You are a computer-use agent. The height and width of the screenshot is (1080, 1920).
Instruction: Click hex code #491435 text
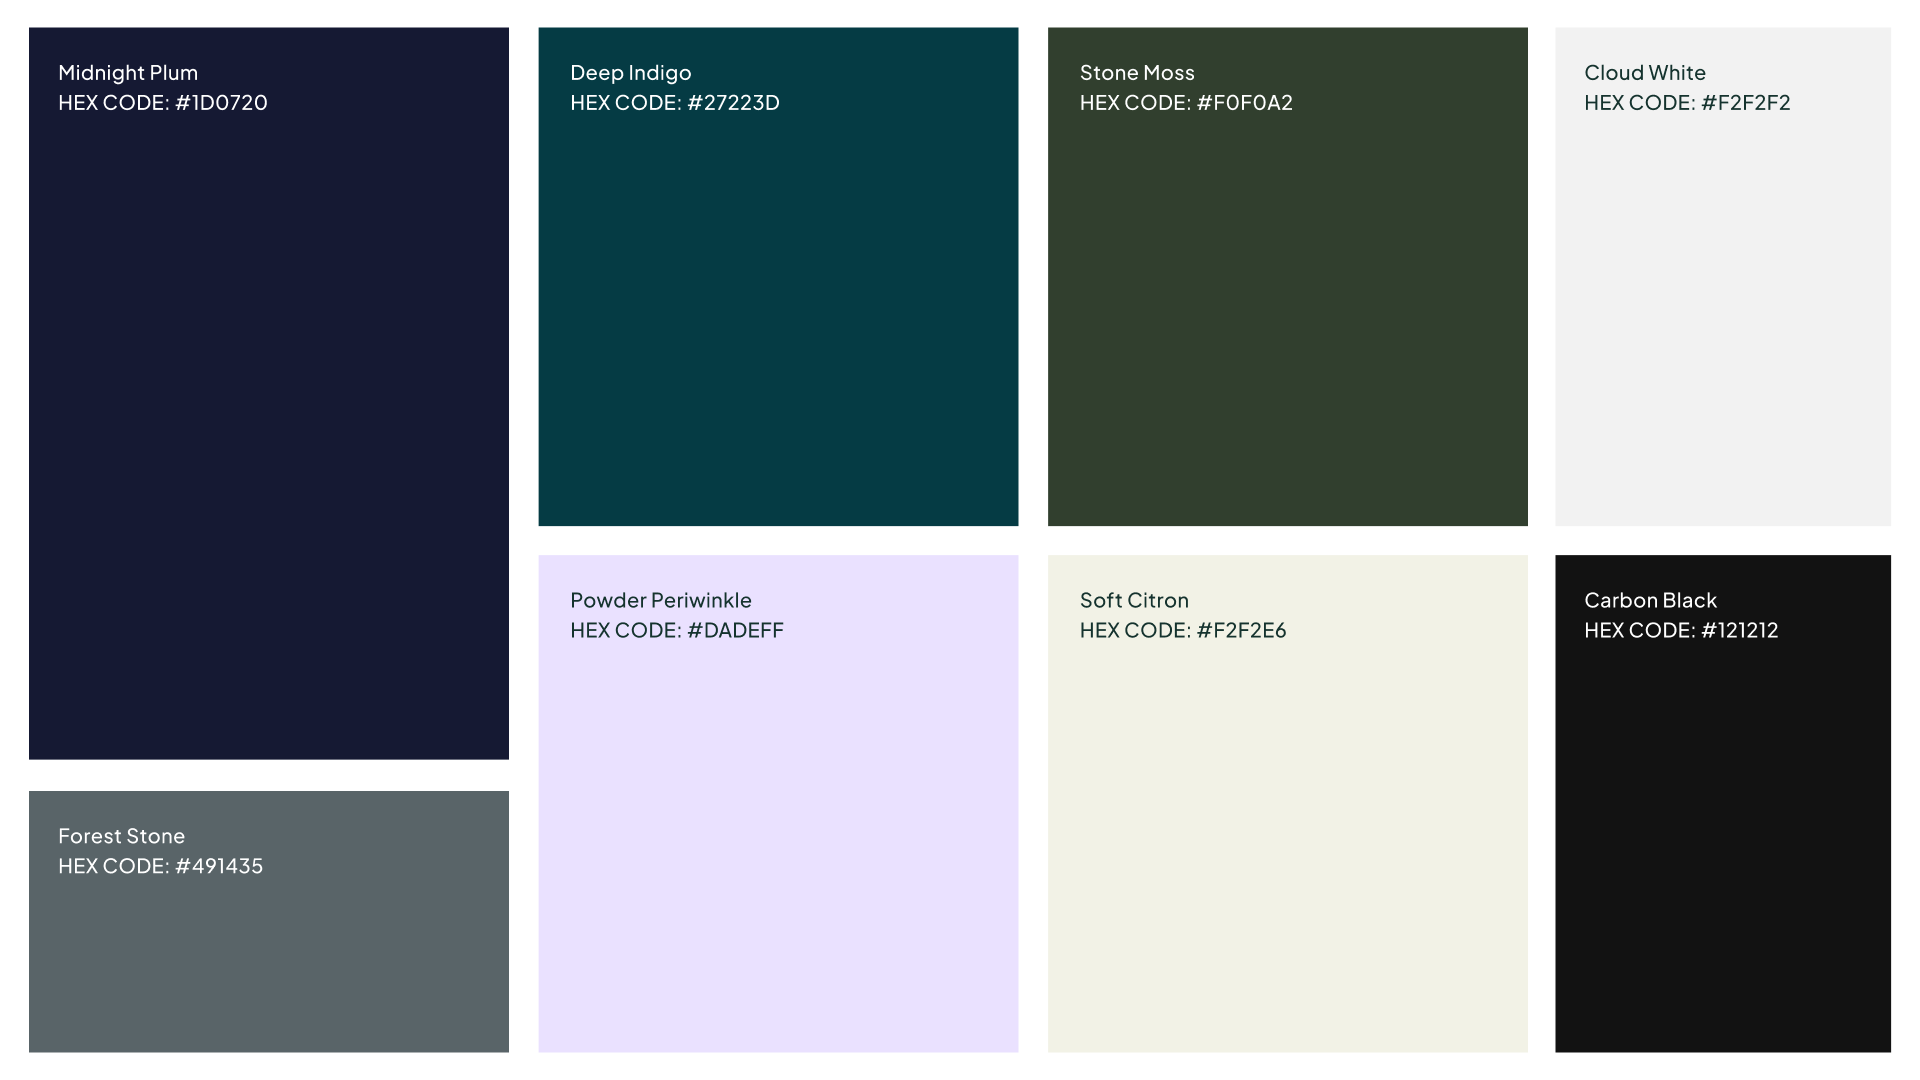(x=161, y=866)
